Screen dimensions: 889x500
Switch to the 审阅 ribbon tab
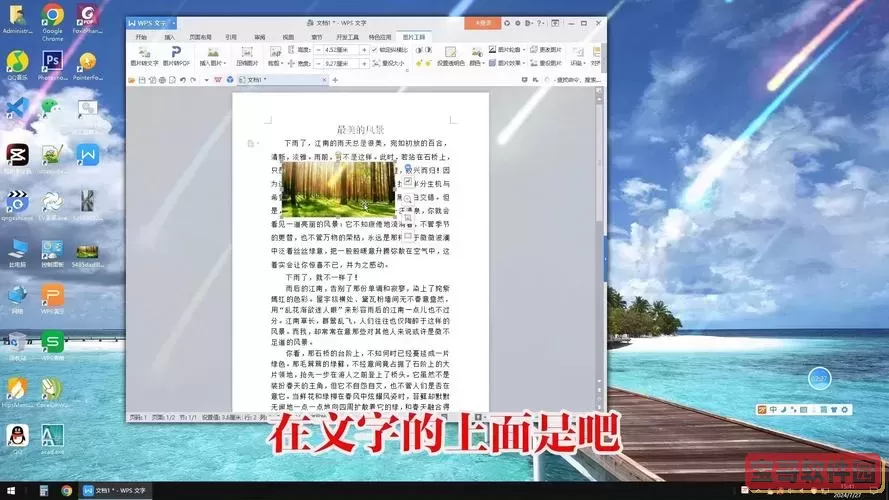260,37
